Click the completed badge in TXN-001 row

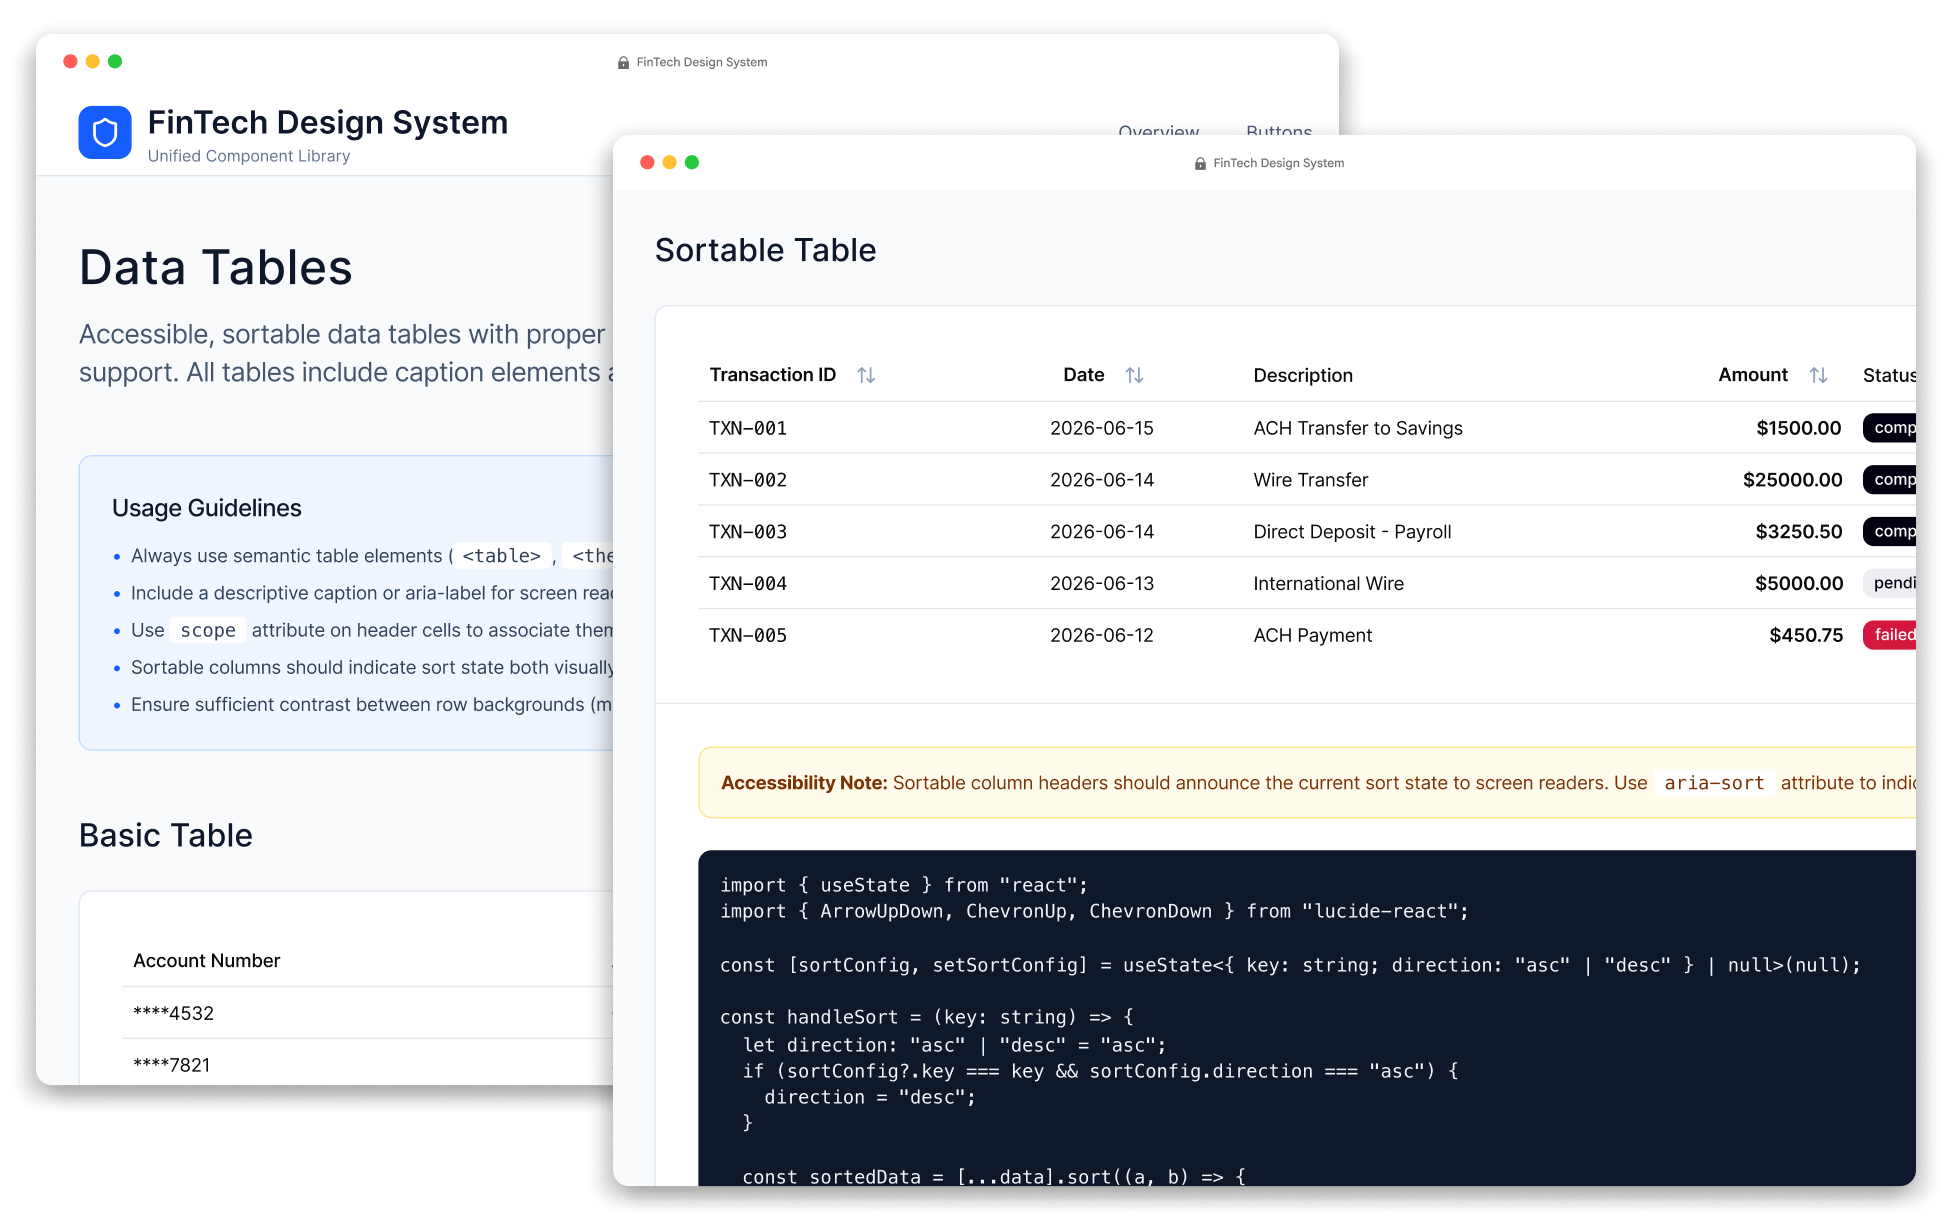pyautogui.click(x=1890, y=428)
